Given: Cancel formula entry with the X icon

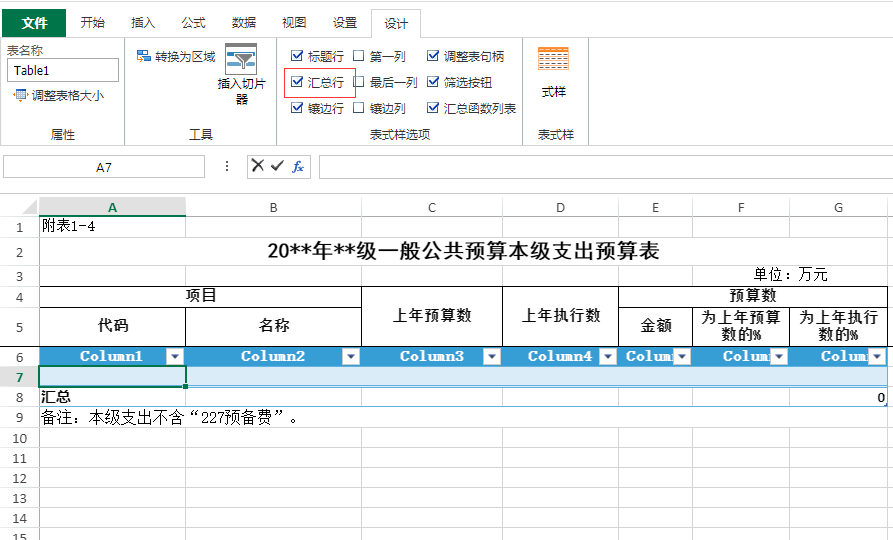Looking at the screenshot, I should (257, 166).
